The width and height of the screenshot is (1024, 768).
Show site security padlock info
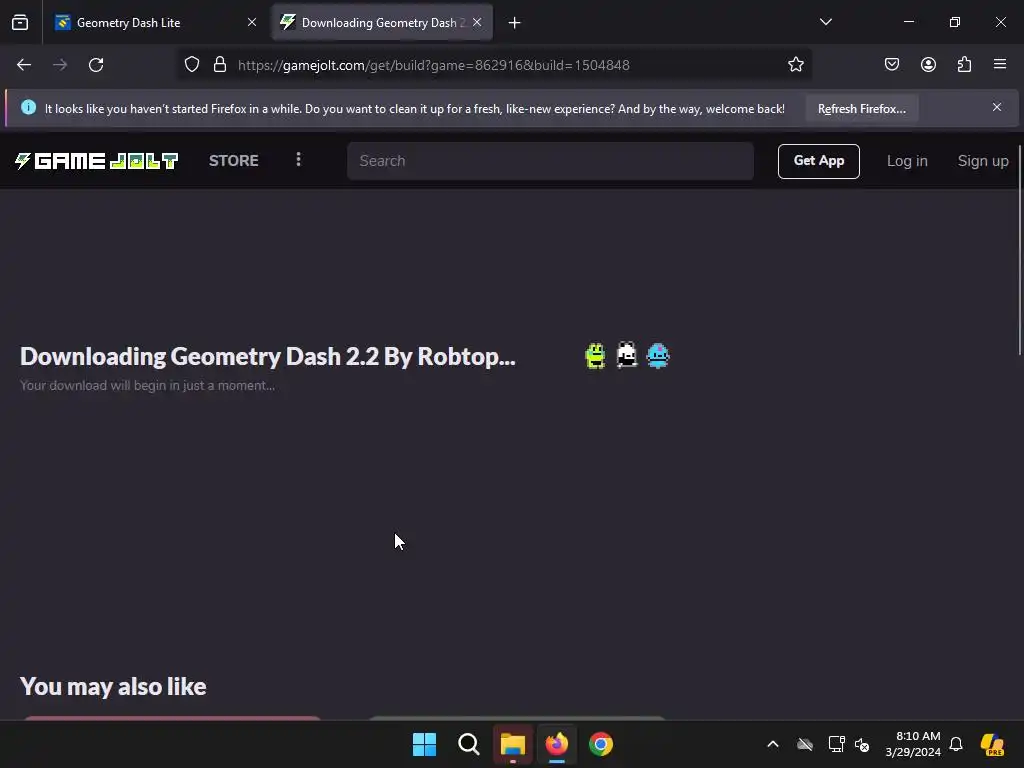pos(220,65)
